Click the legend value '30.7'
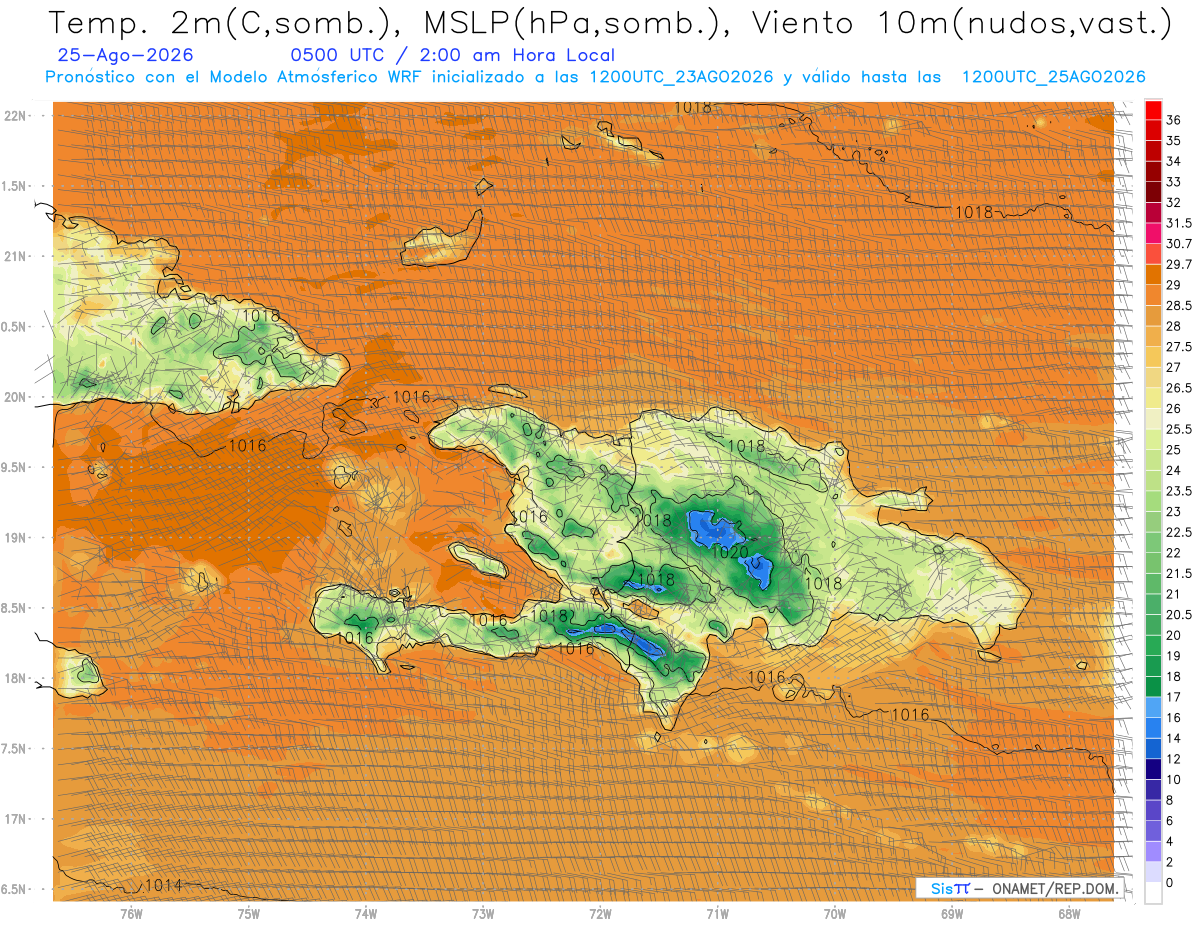This screenshot has width=1200, height=927. click(1178, 244)
